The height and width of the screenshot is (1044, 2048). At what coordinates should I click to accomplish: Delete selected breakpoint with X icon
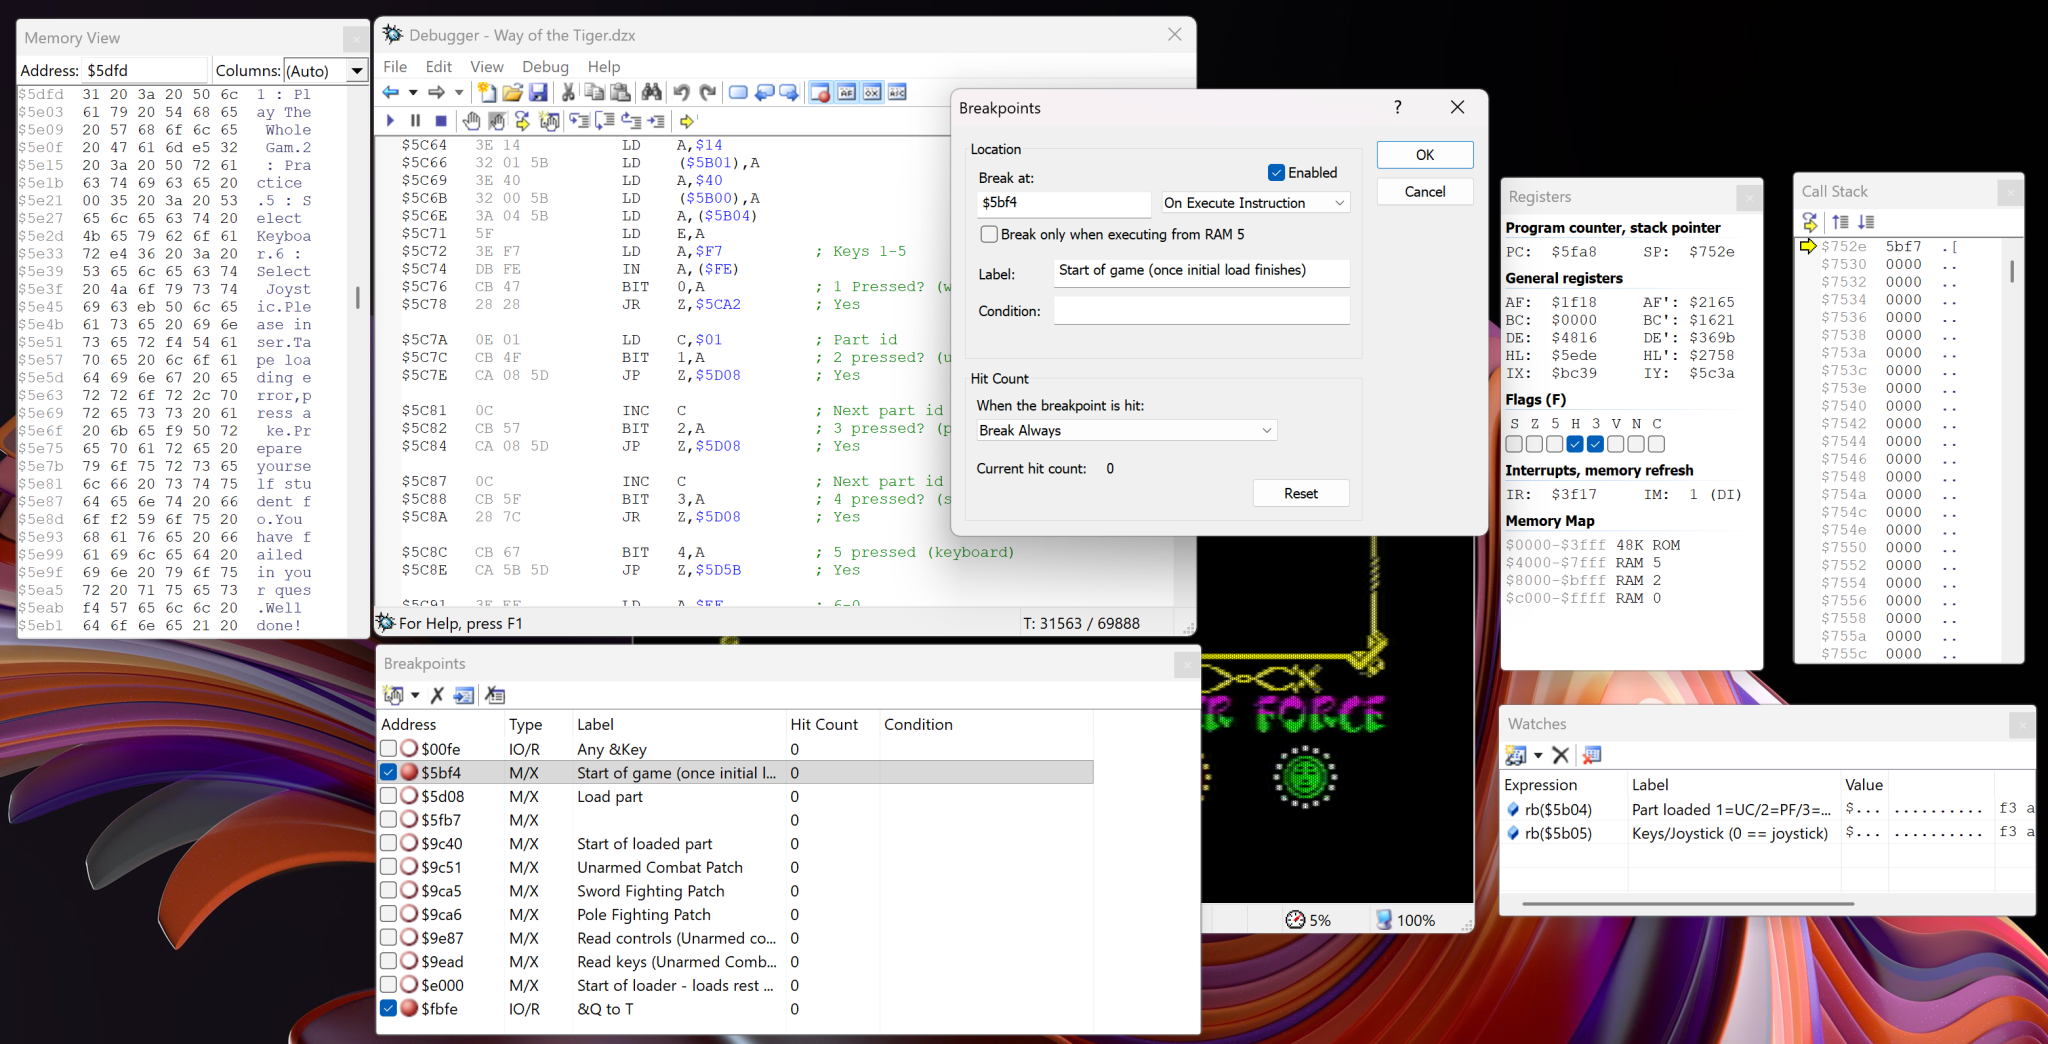[x=437, y=695]
